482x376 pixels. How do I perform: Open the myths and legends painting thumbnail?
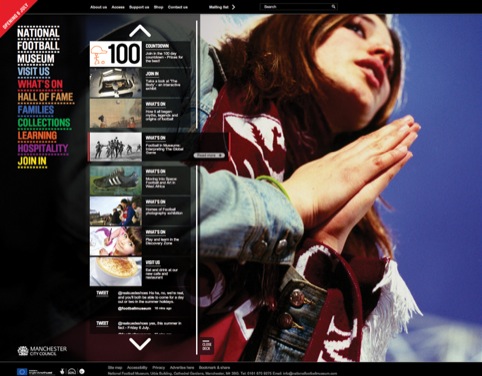point(116,114)
